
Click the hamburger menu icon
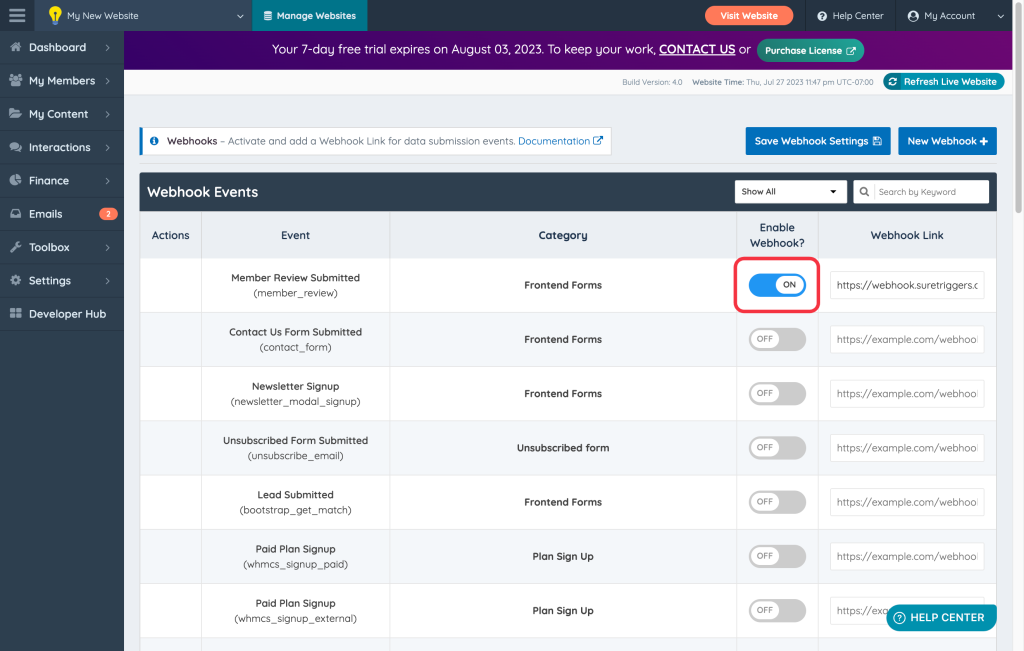point(17,15)
